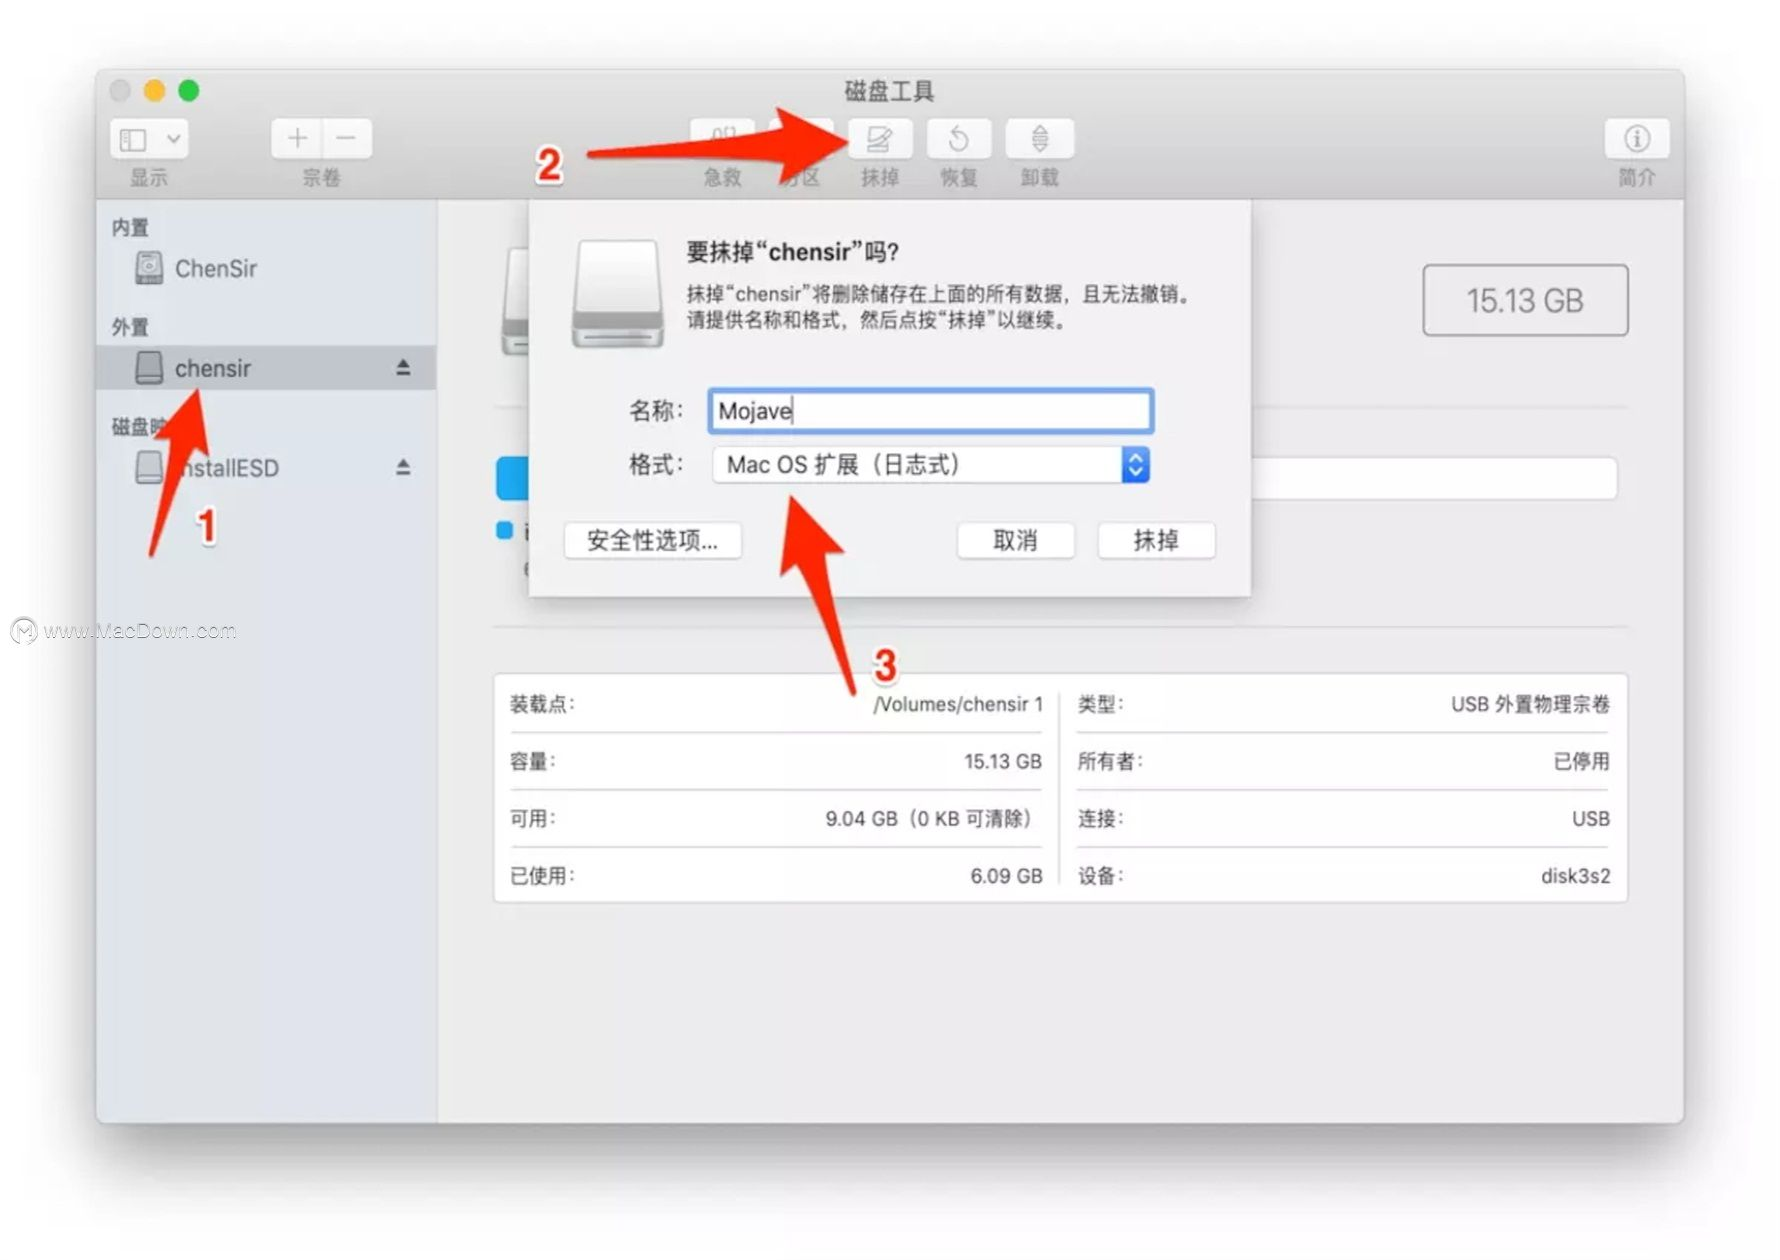Select the external chensir volume in sidebar

266,368
